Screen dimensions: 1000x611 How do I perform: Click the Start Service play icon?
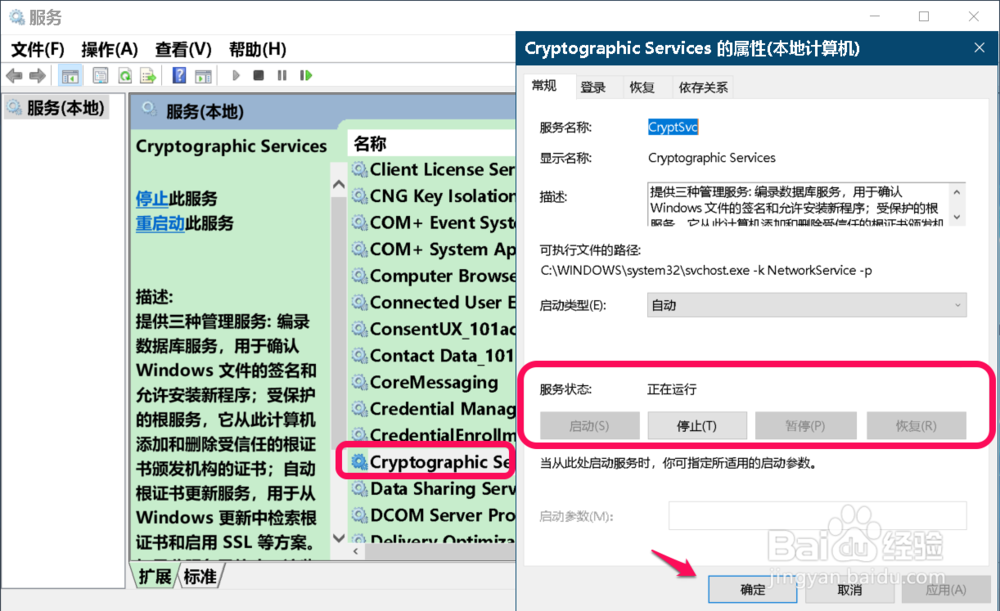pos(236,76)
